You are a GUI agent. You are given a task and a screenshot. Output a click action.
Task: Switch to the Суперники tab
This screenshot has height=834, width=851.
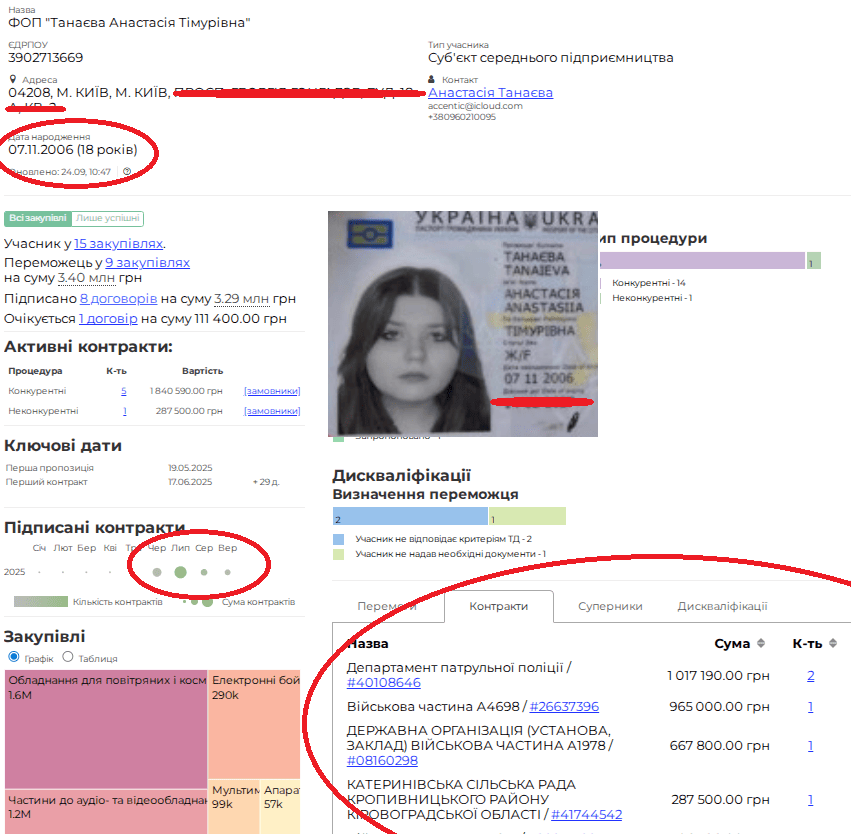(610, 606)
